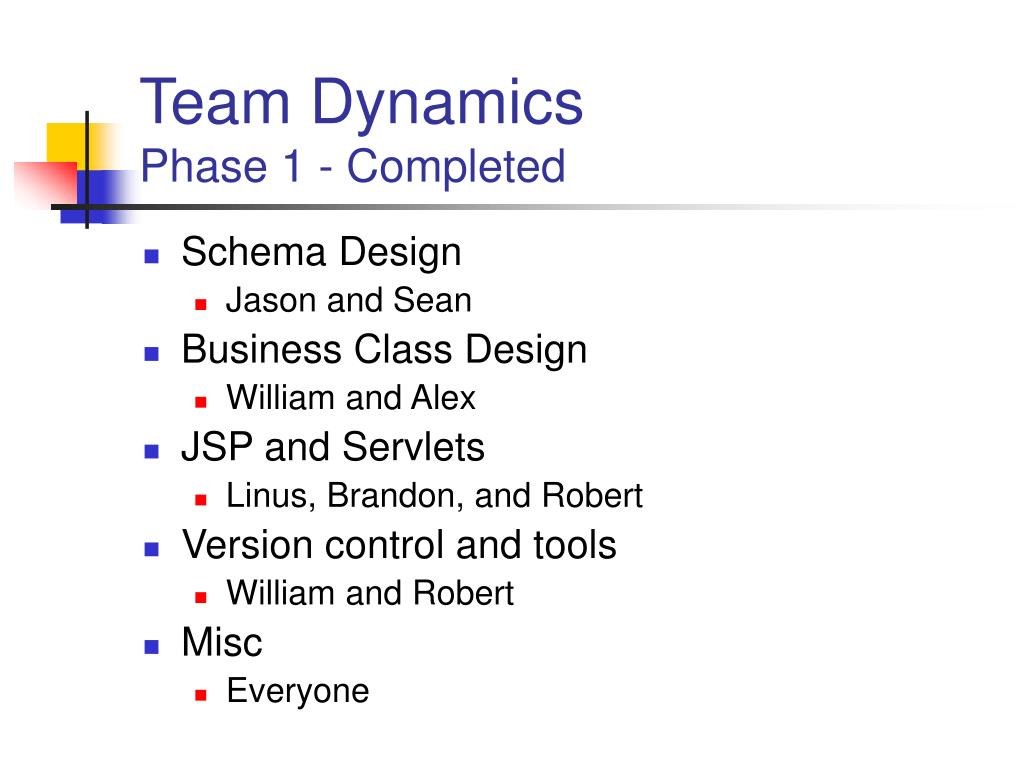Click blue bullet beside Misc
Screen dimensions: 1024x768
click(x=152, y=647)
